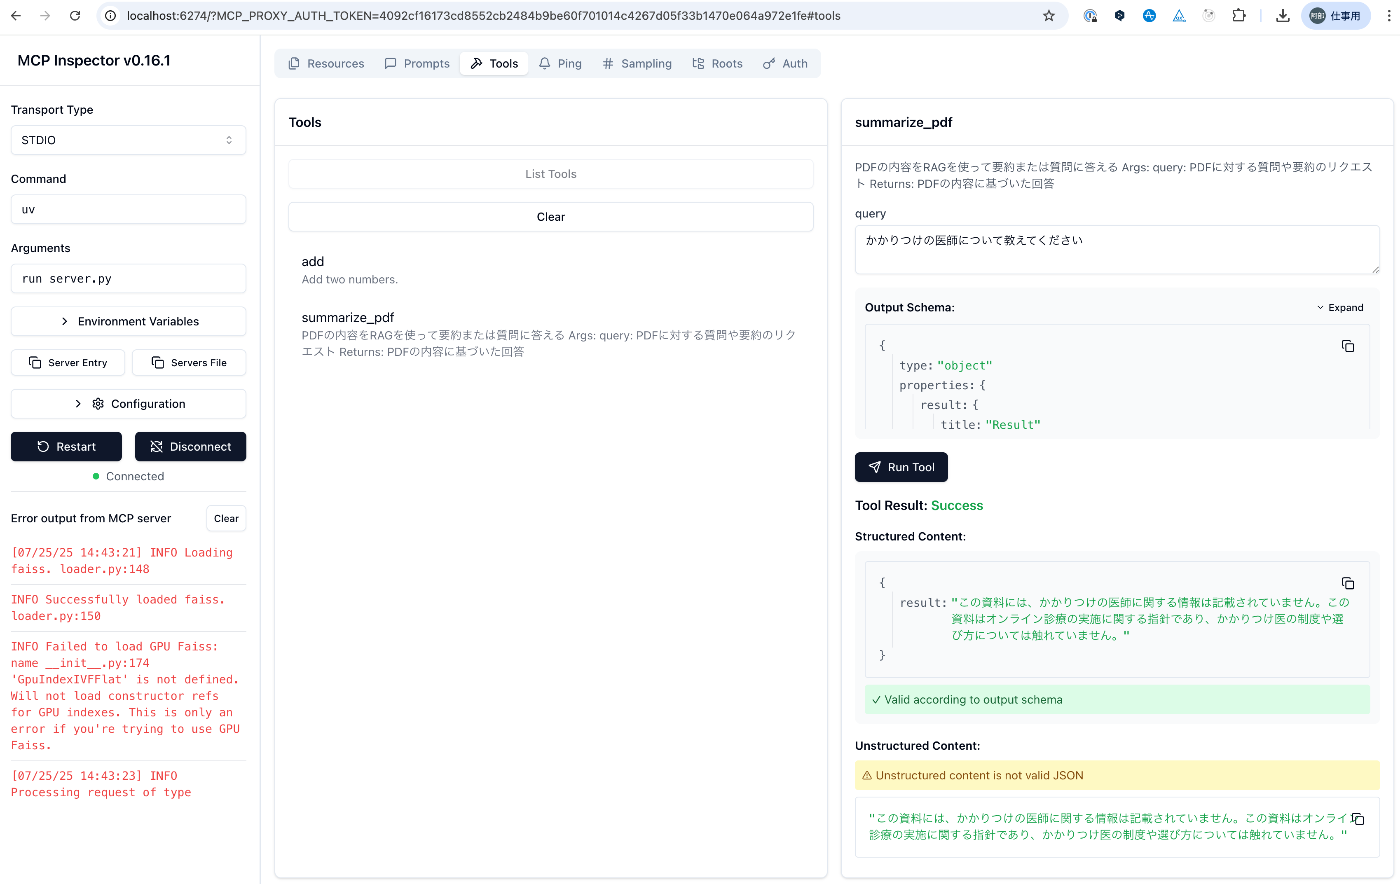Open the browser extensions puzzle icon

pyautogui.click(x=1239, y=16)
